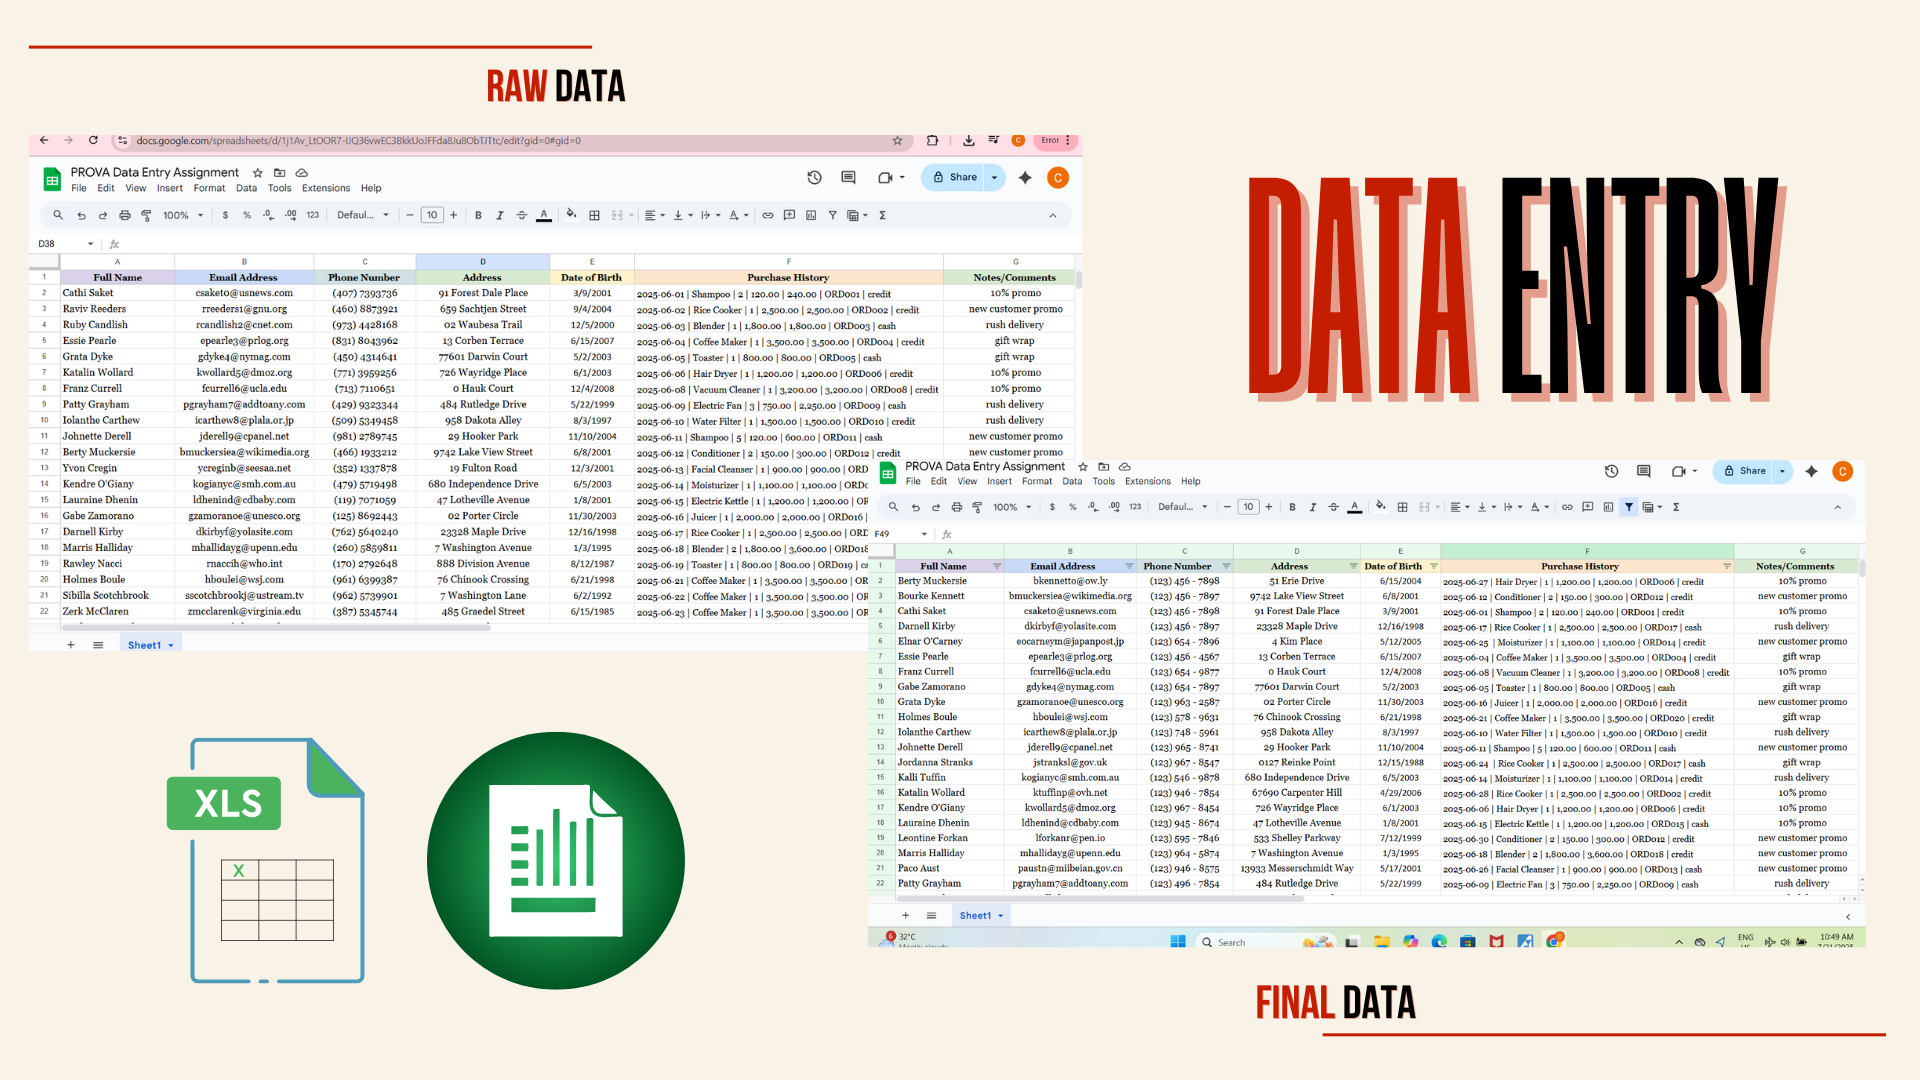Pick text color in raw data window
The width and height of the screenshot is (1920, 1080).
(543, 215)
